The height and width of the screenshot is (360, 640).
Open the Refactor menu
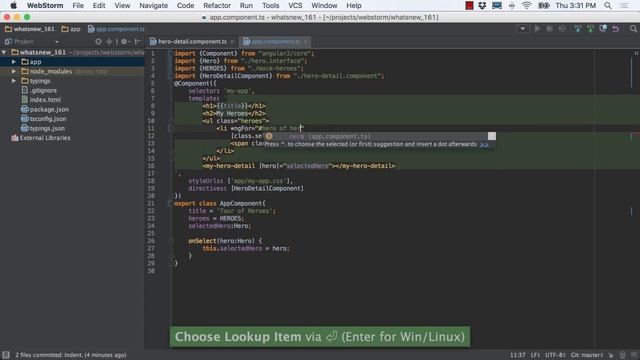click(217, 5)
